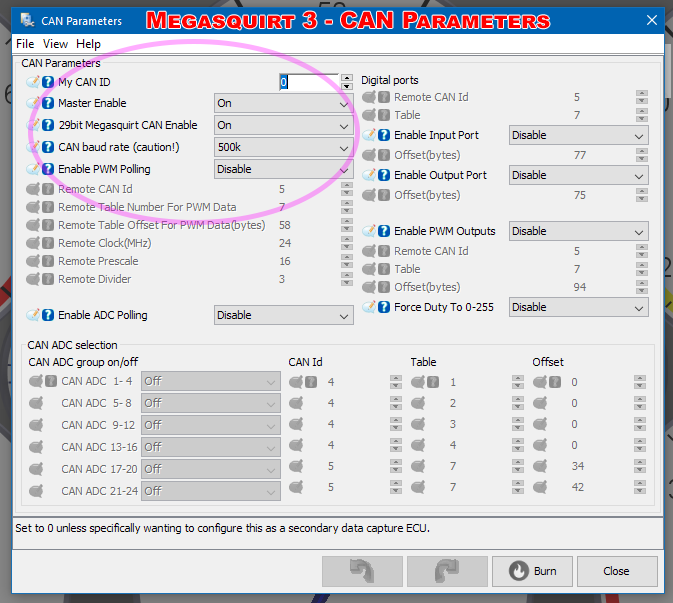
Task: Open the Enable Input Port dropdown
Action: (579, 135)
